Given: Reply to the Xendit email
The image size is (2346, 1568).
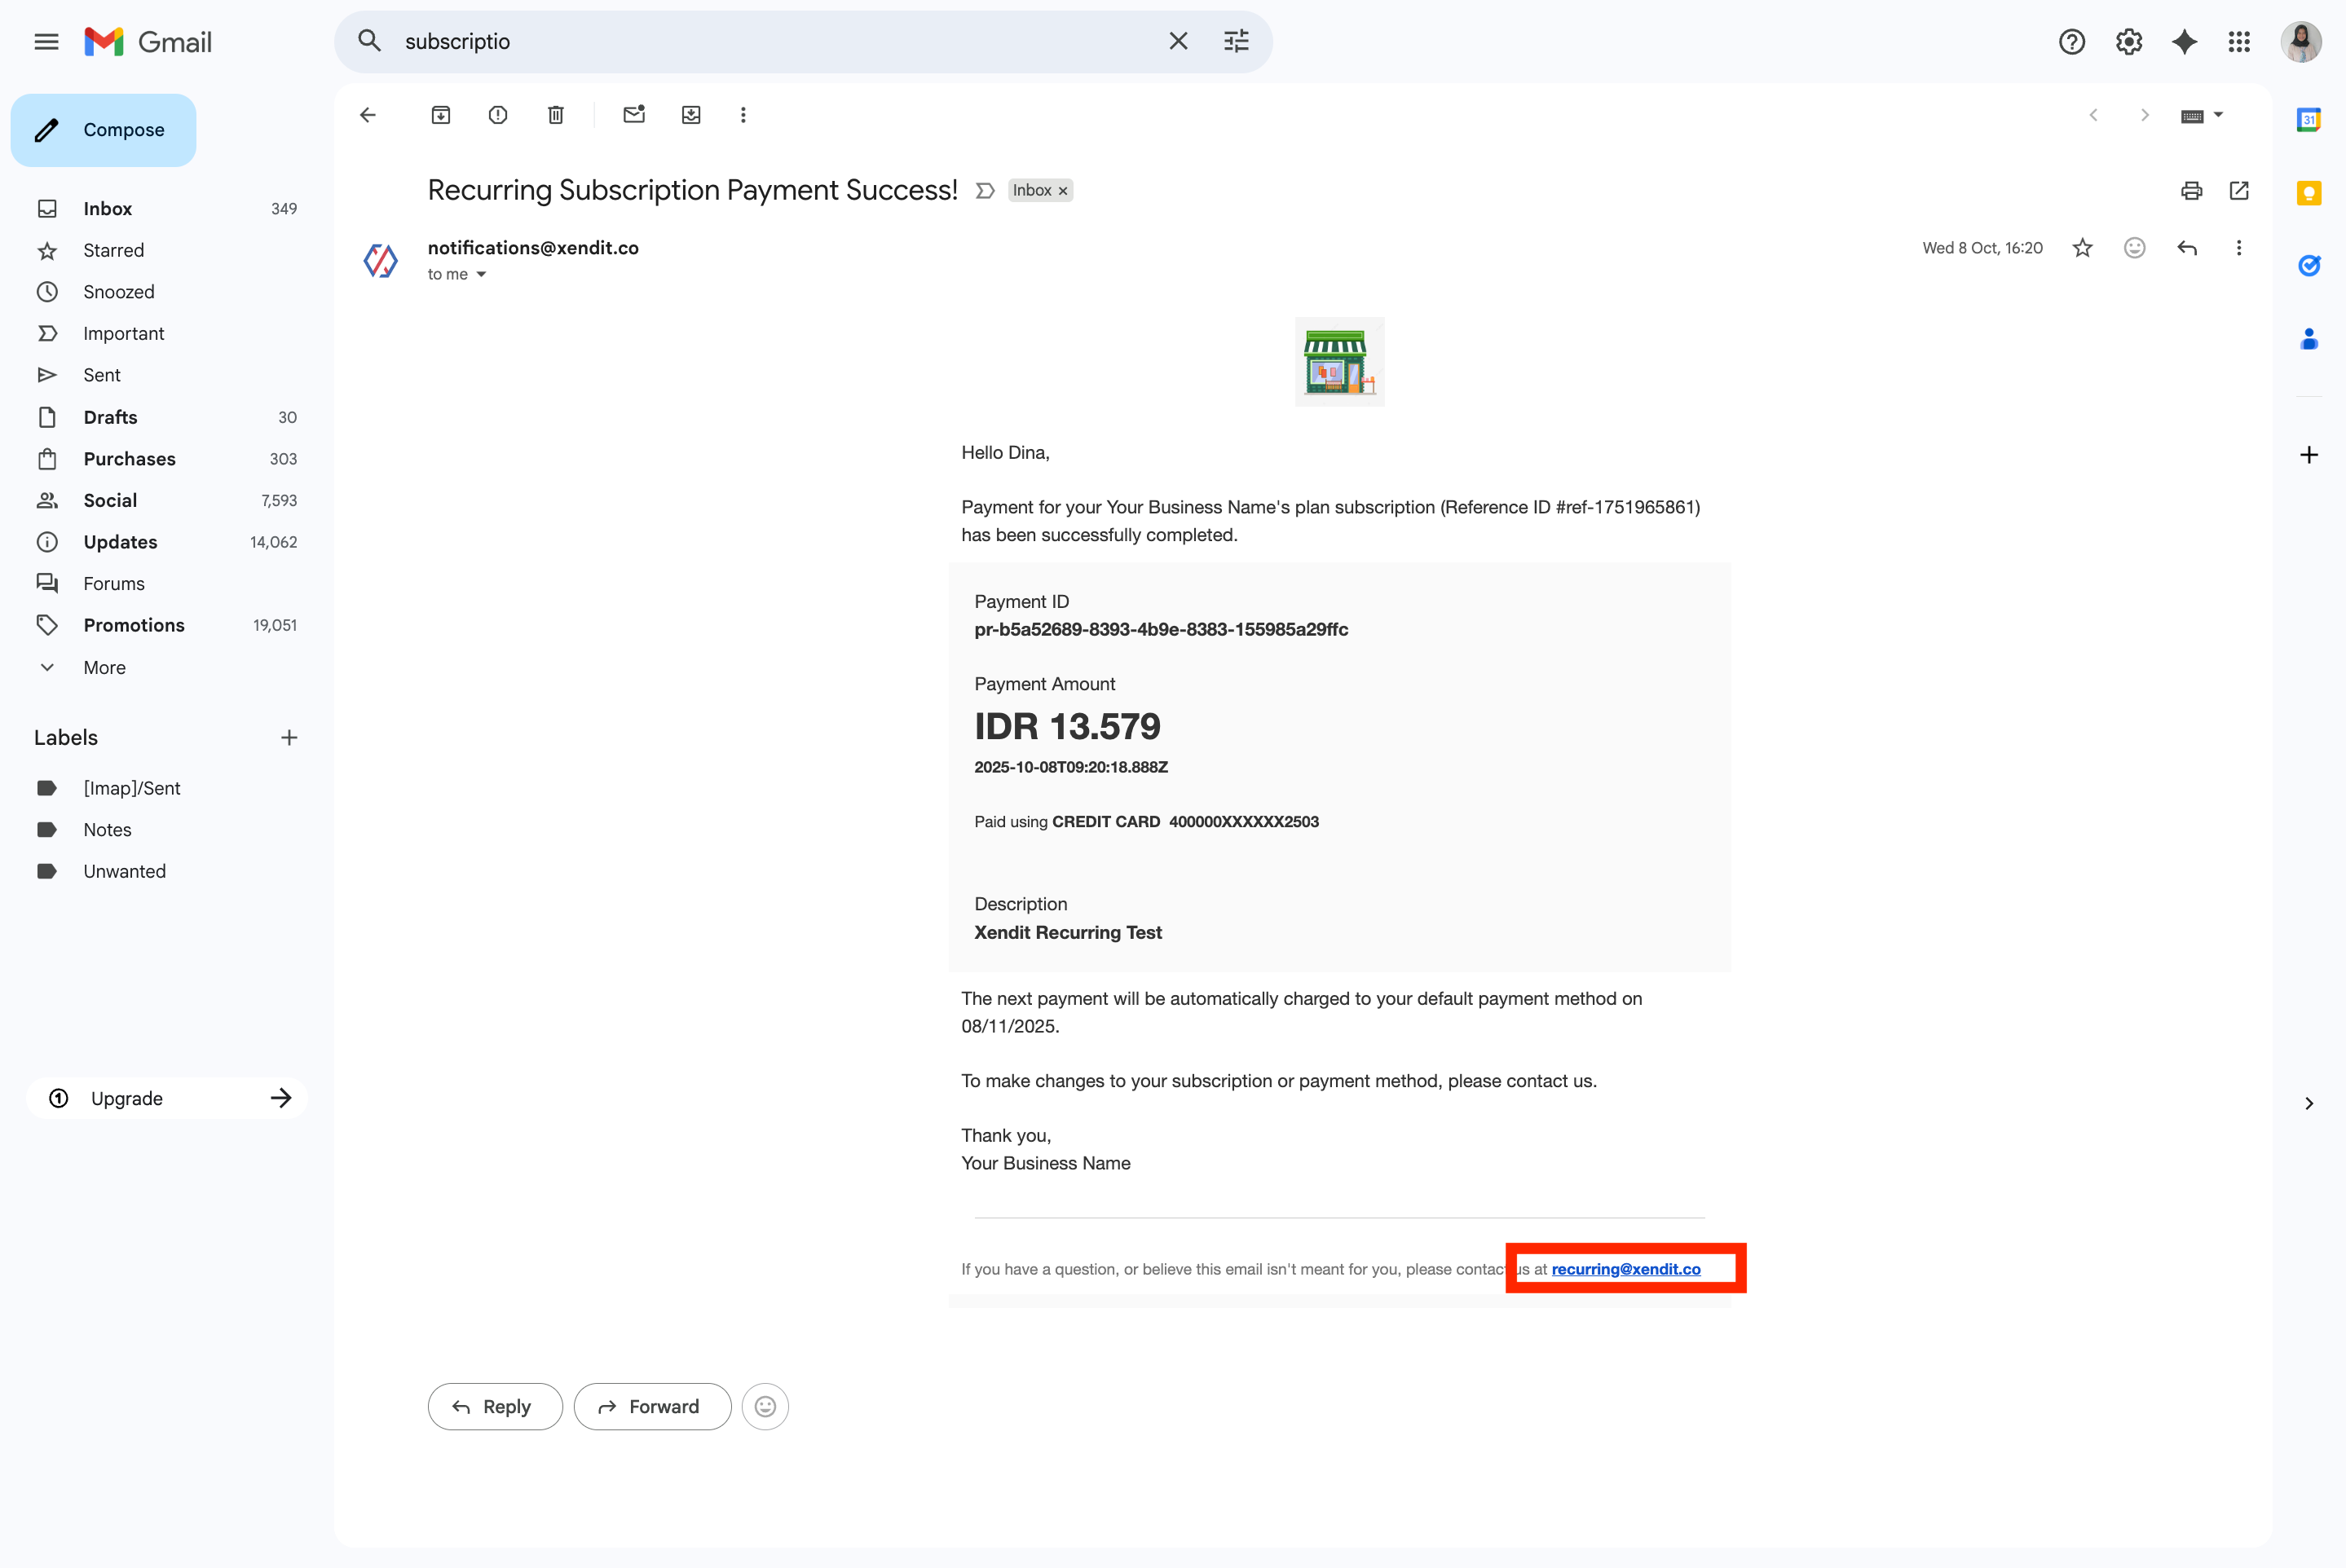Looking at the screenshot, I should tap(494, 1406).
